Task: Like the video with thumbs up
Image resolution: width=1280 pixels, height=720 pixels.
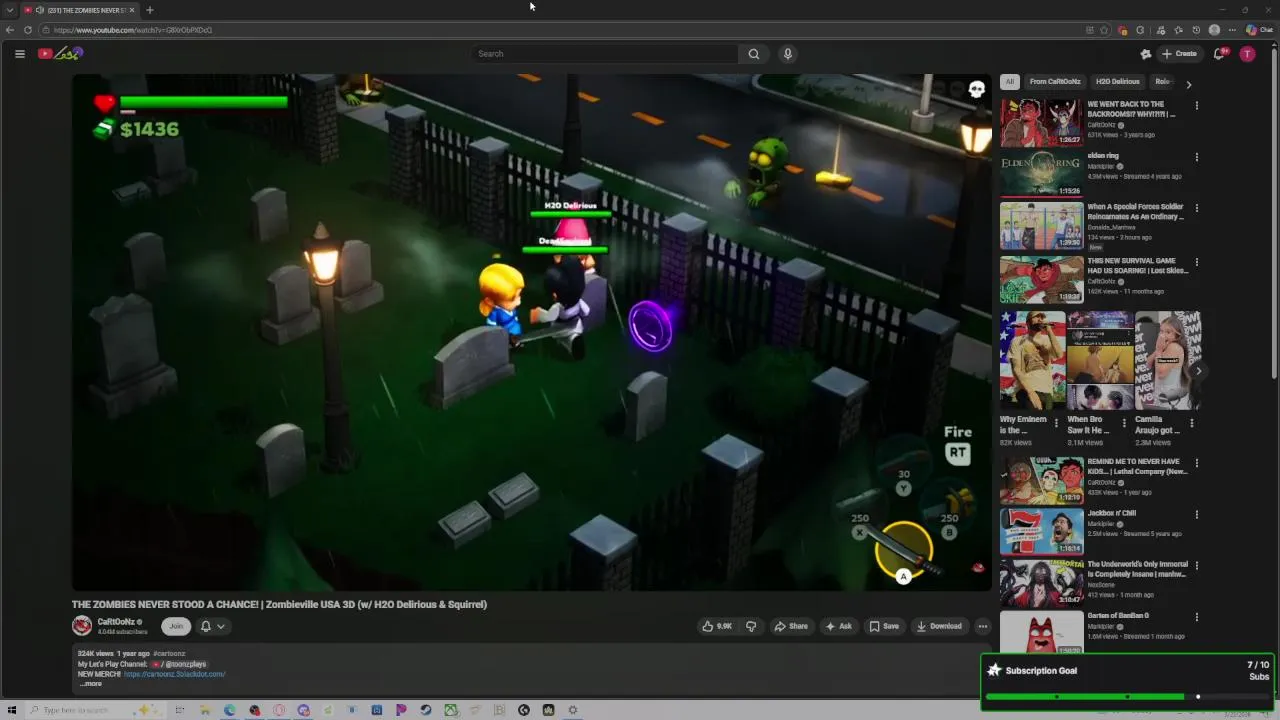Action: pyautogui.click(x=717, y=626)
